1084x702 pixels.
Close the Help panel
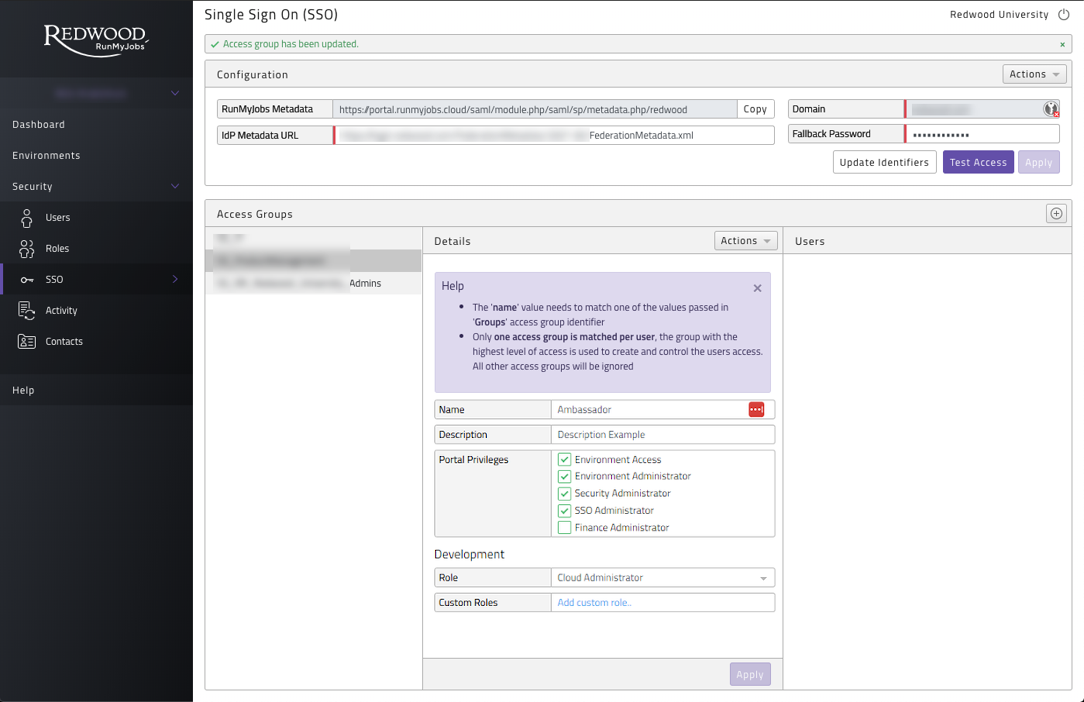[x=758, y=288]
